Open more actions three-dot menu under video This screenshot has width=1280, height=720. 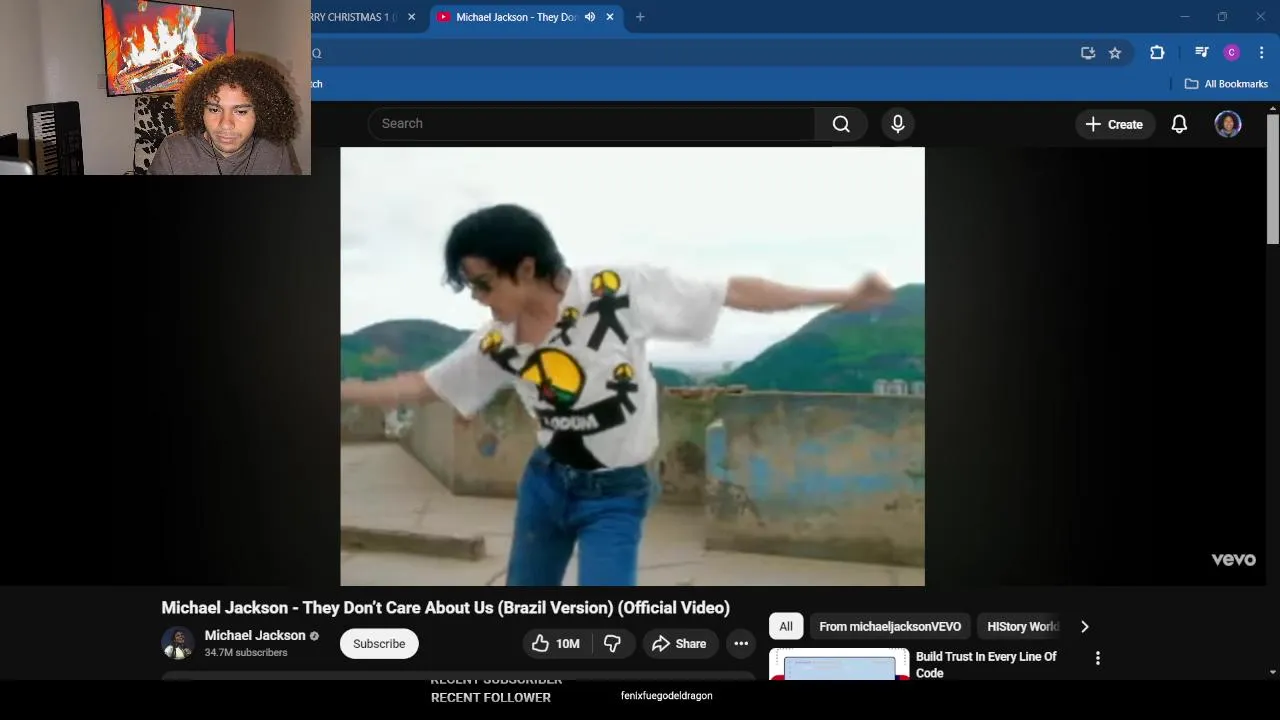tap(741, 644)
